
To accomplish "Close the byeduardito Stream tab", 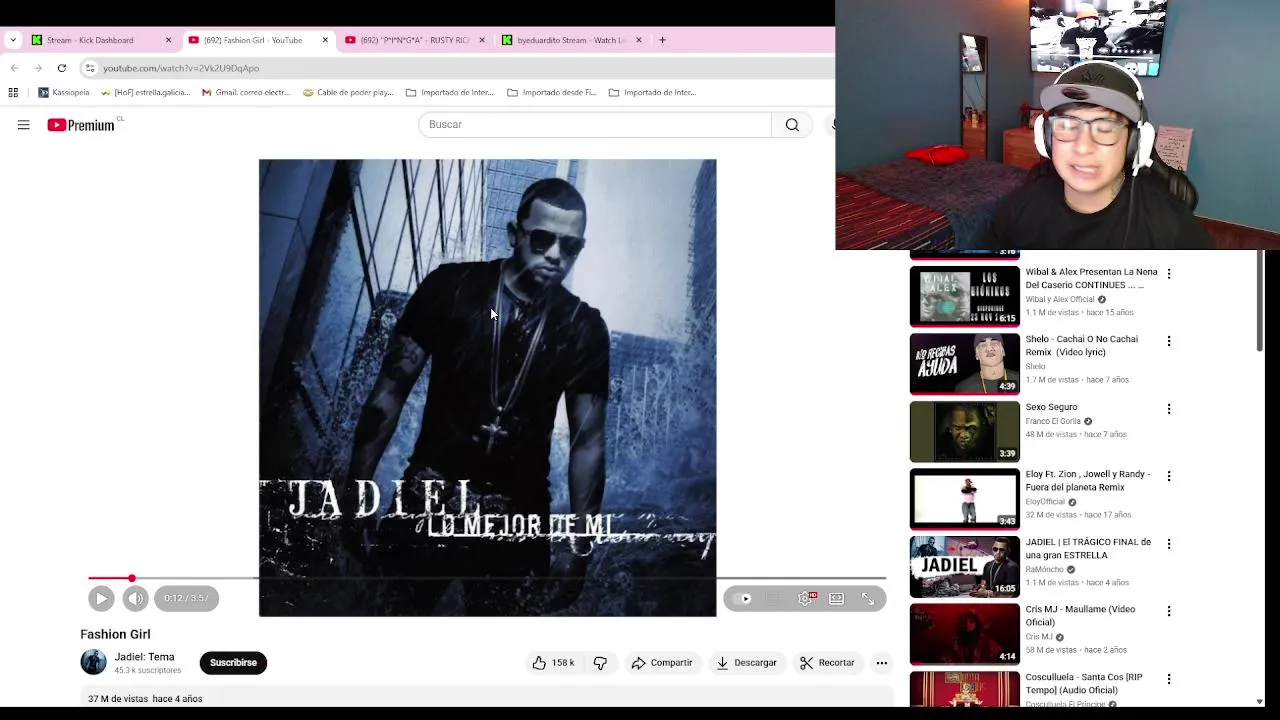I will (x=638, y=40).
